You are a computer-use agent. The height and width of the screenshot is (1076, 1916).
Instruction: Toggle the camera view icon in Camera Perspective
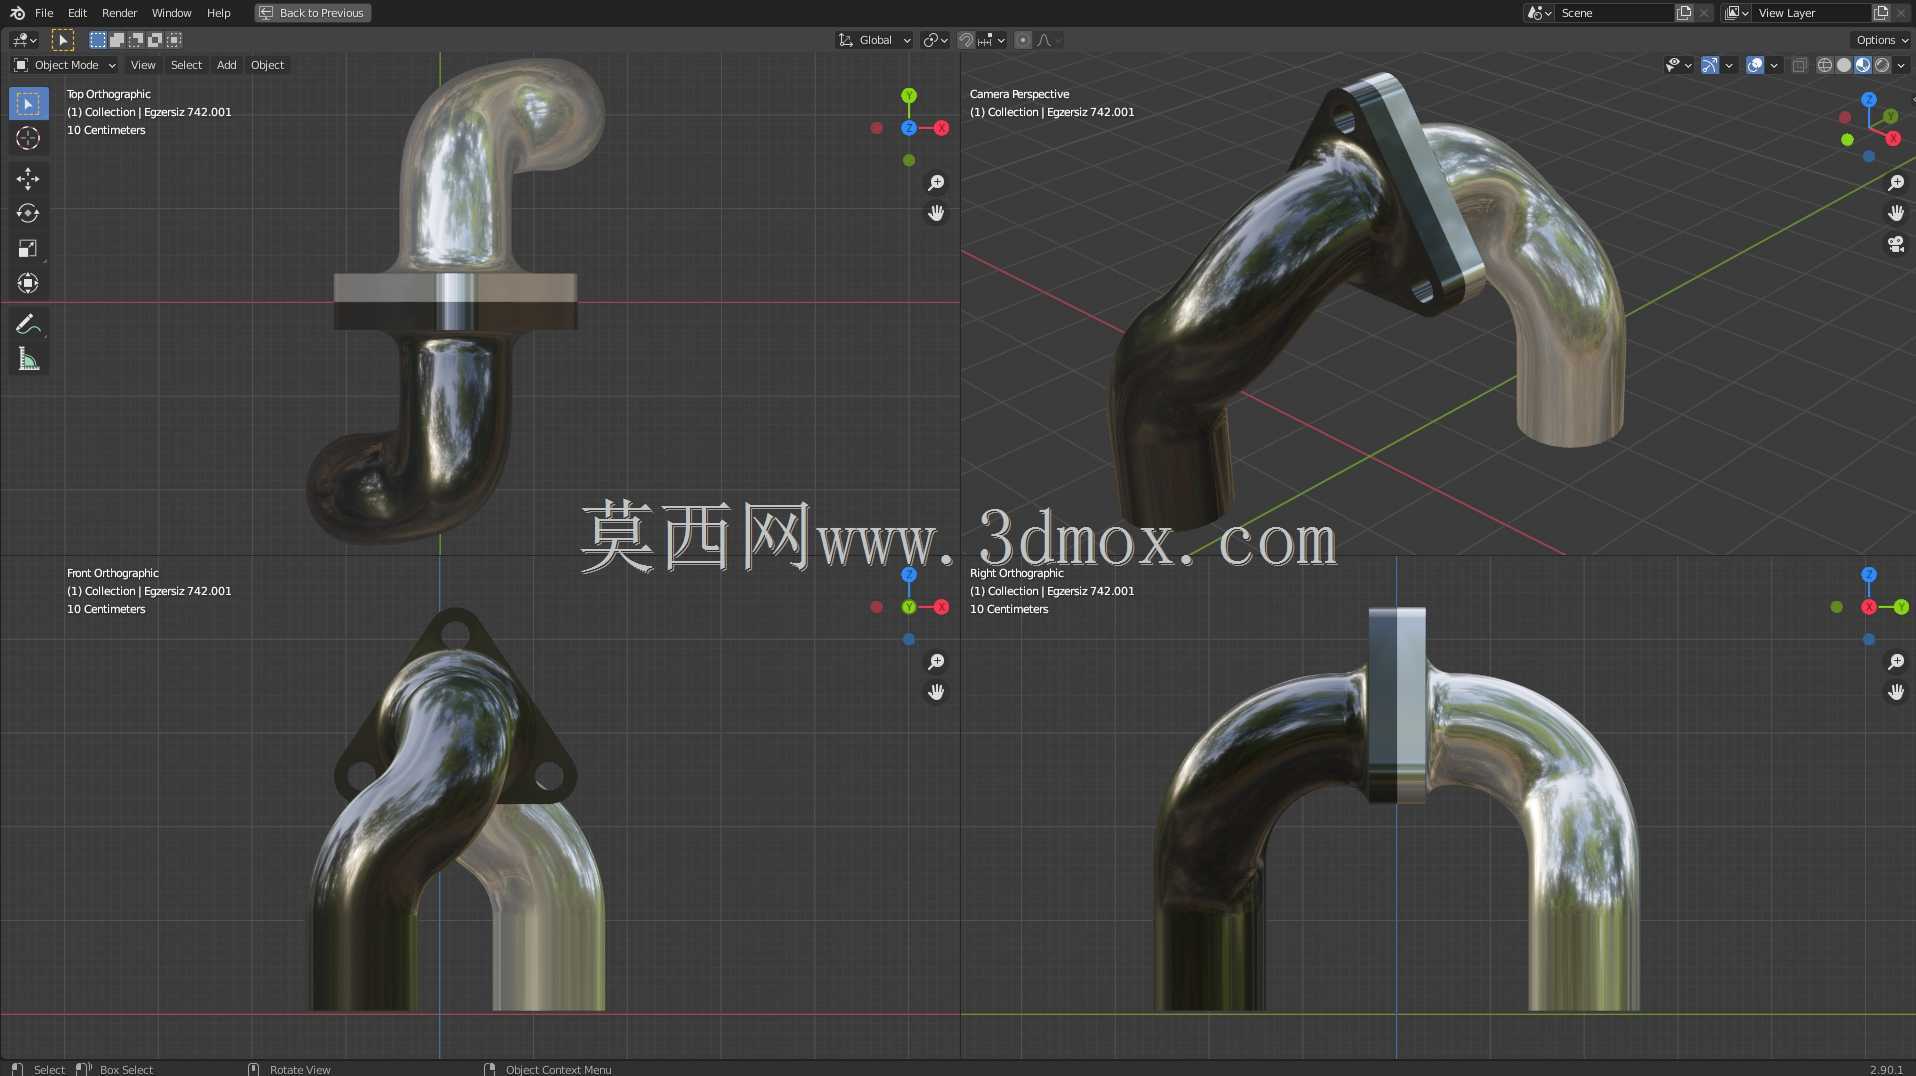1896,244
